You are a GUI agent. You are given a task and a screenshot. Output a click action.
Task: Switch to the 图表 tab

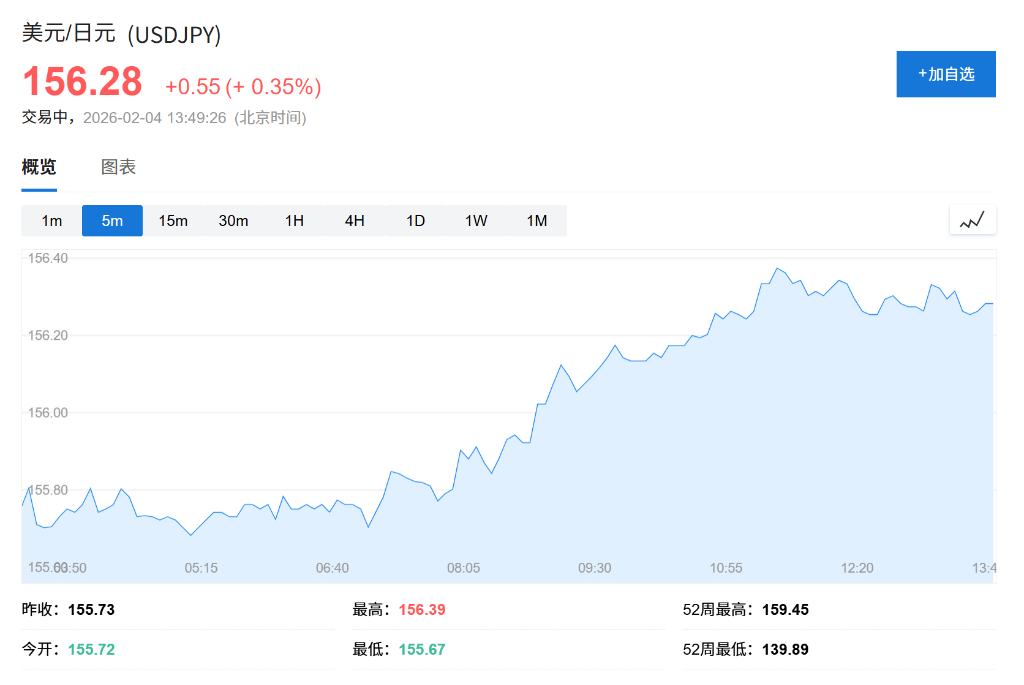[120, 166]
